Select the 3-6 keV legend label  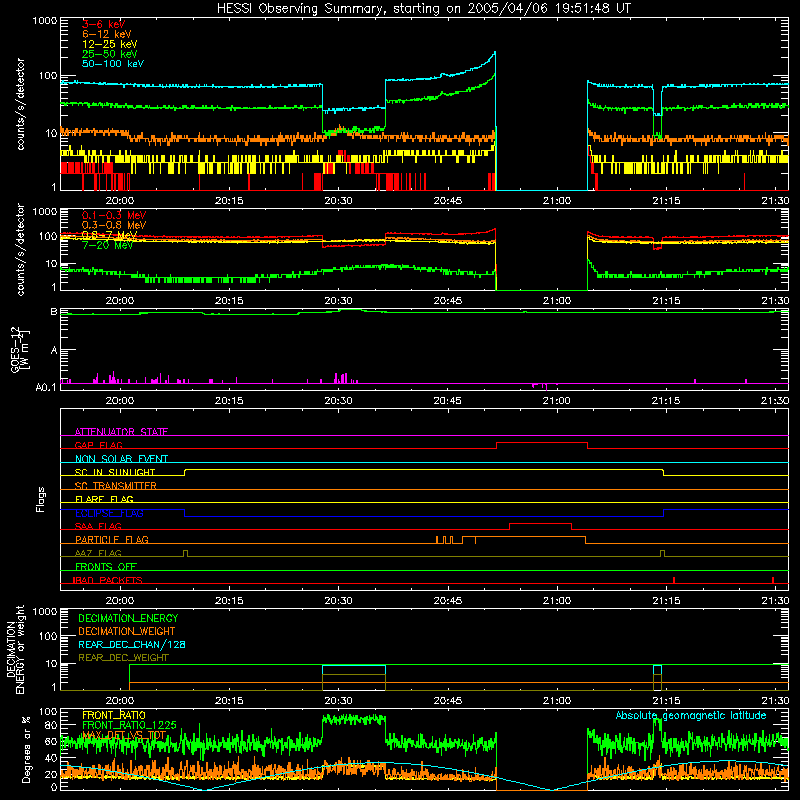[103, 24]
